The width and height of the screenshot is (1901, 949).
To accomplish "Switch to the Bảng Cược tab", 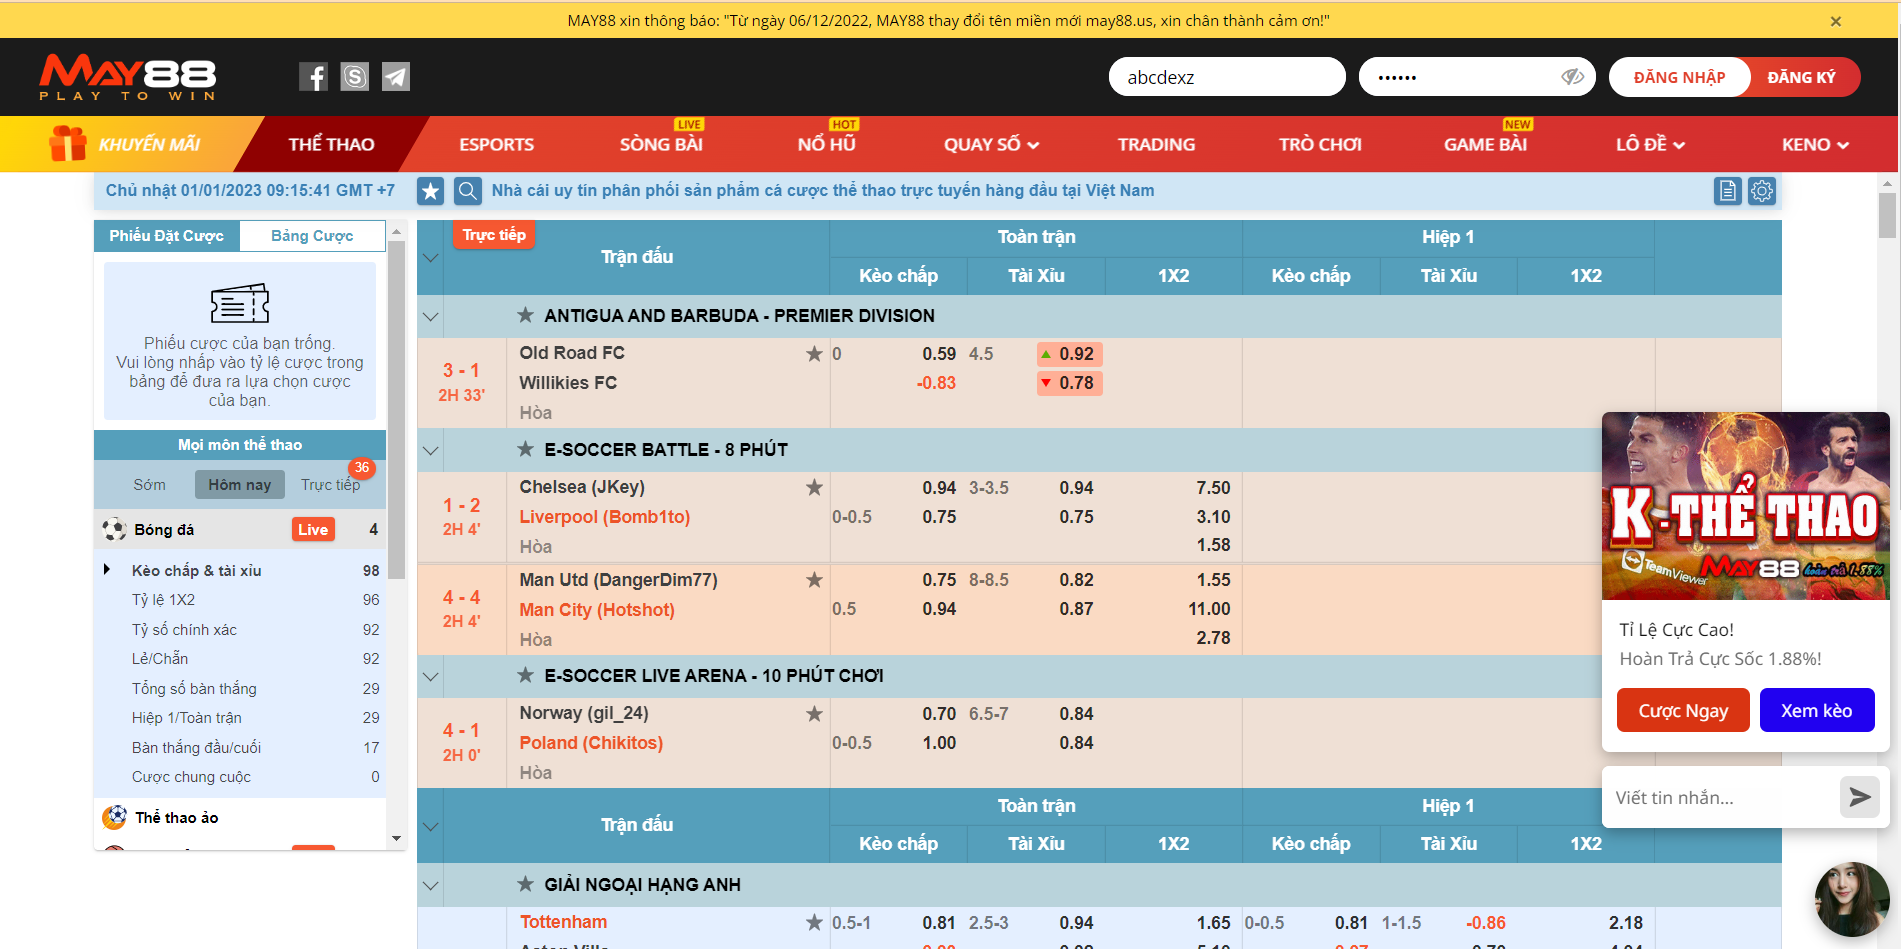I will [312, 236].
